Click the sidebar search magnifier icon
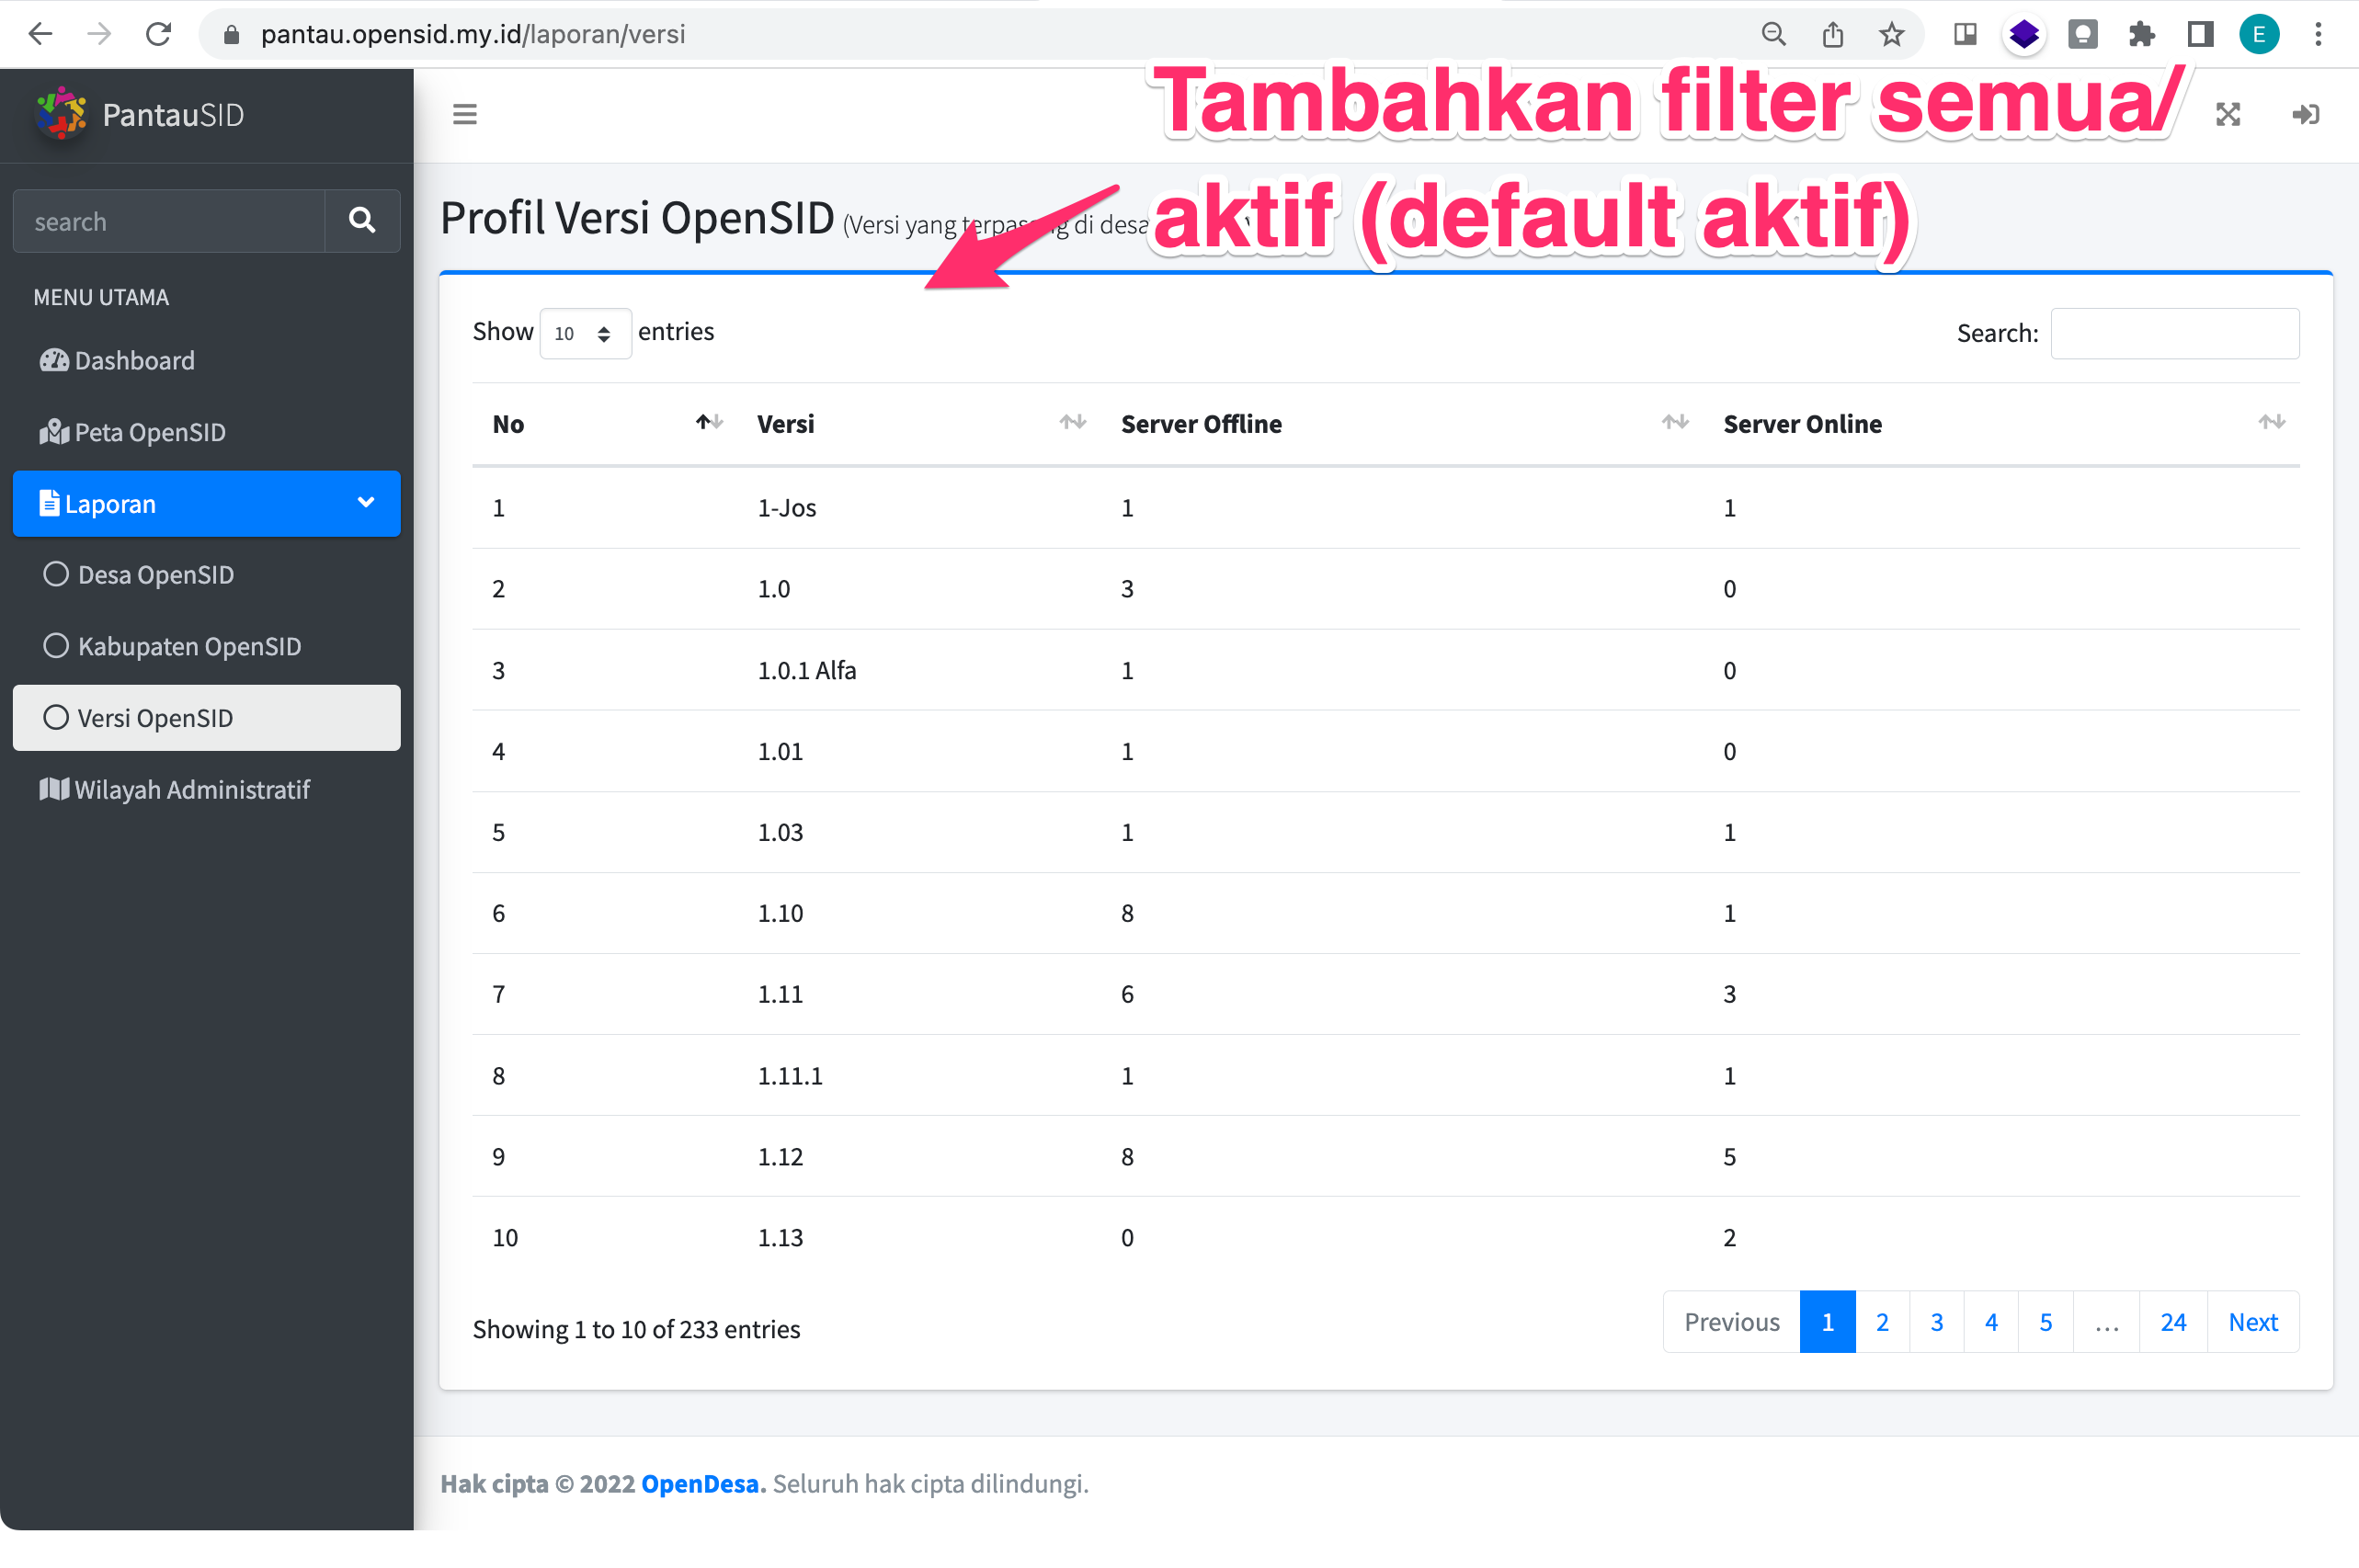Viewport: 2359px width, 1568px height. click(x=362, y=220)
